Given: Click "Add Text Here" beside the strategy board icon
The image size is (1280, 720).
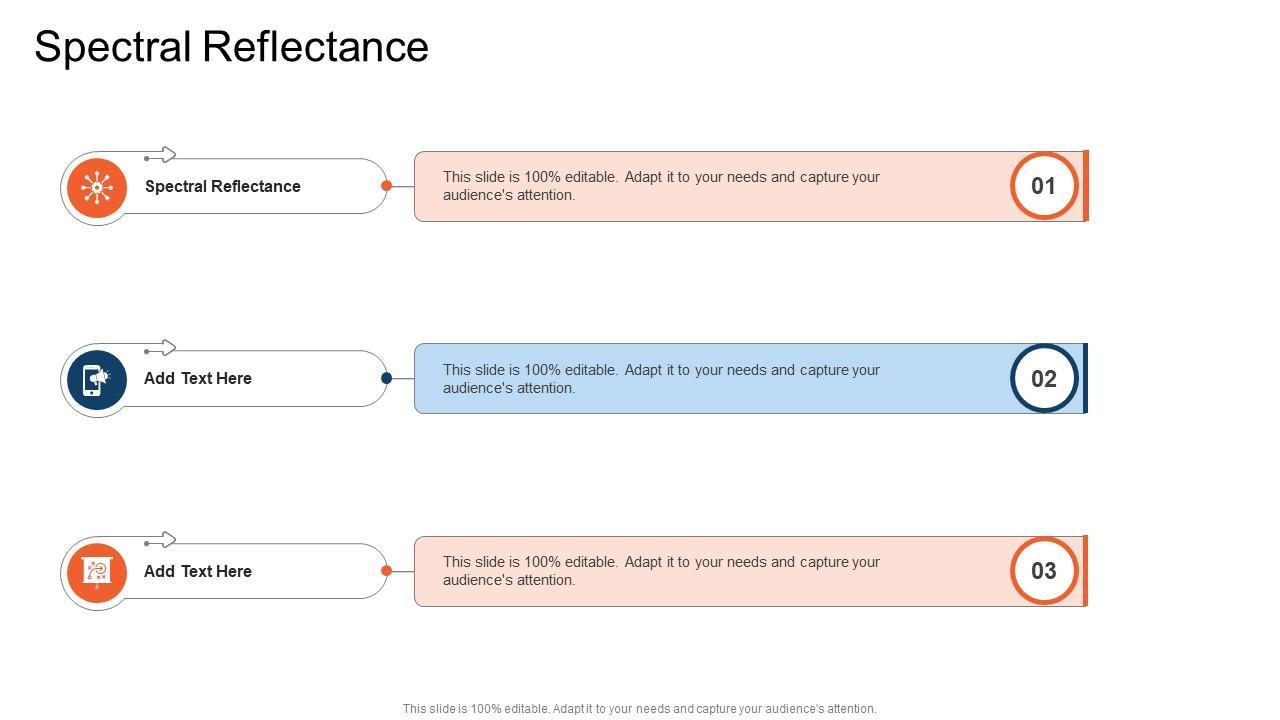Looking at the screenshot, I should coord(198,572).
